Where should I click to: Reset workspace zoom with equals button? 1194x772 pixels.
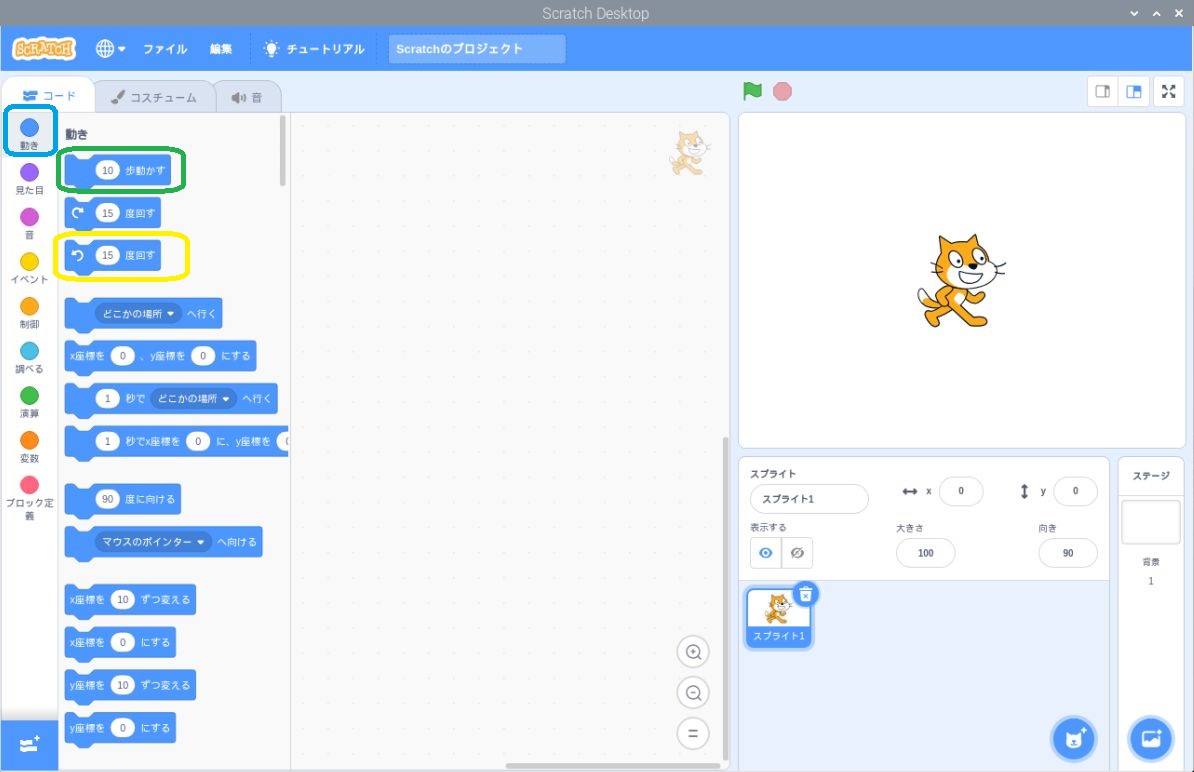tap(693, 733)
